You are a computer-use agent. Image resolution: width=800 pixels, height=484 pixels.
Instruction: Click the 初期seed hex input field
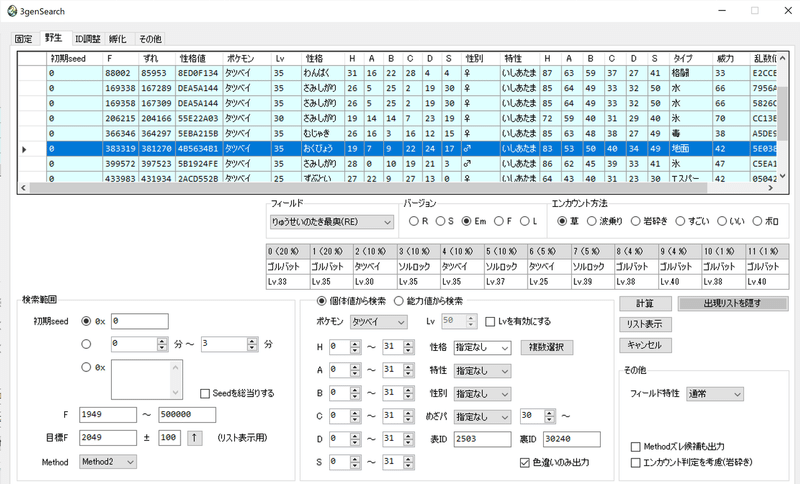point(139,321)
